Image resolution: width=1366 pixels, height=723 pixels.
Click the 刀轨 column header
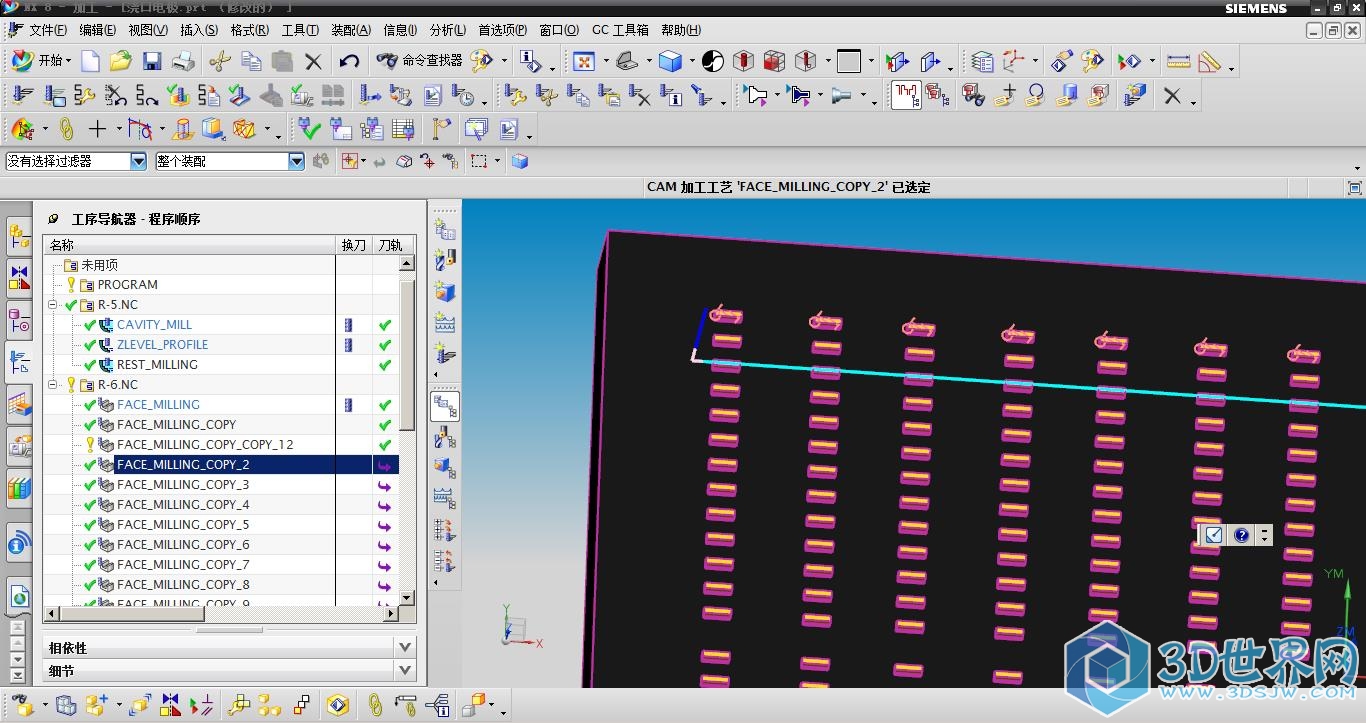point(390,245)
